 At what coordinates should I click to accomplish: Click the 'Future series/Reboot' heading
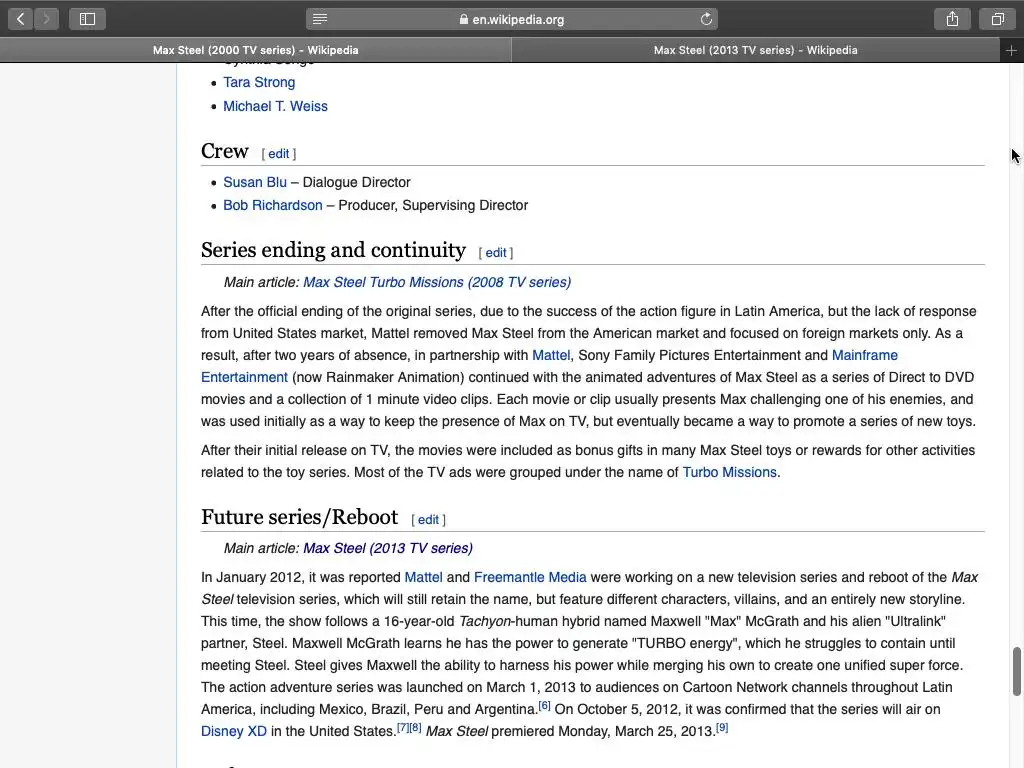tap(299, 517)
